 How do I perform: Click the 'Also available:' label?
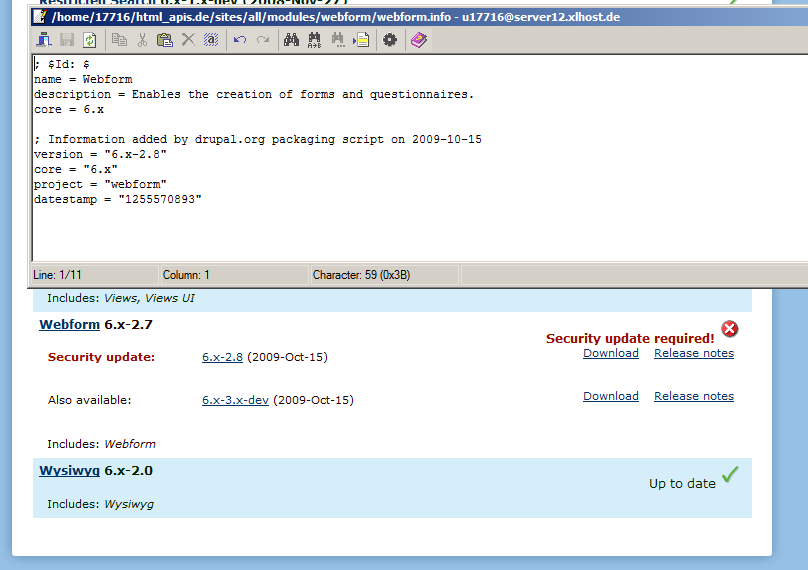pyautogui.click(x=90, y=400)
